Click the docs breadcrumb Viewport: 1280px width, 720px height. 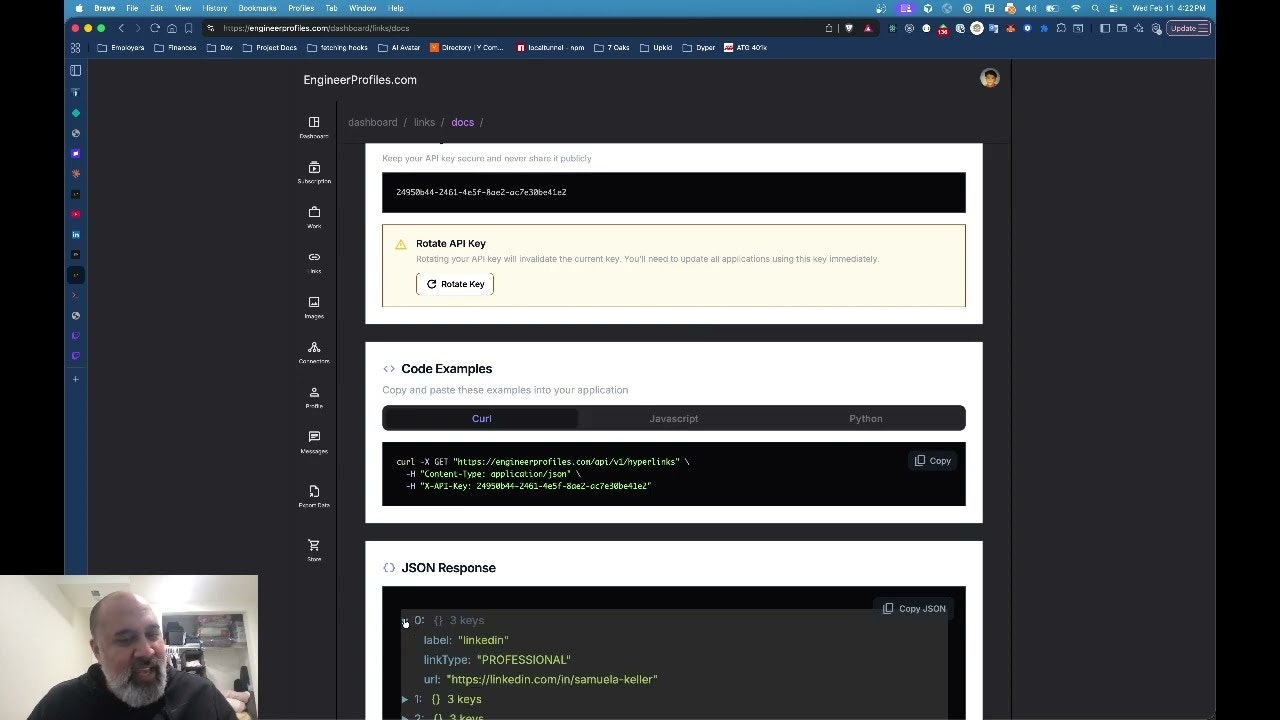462,122
